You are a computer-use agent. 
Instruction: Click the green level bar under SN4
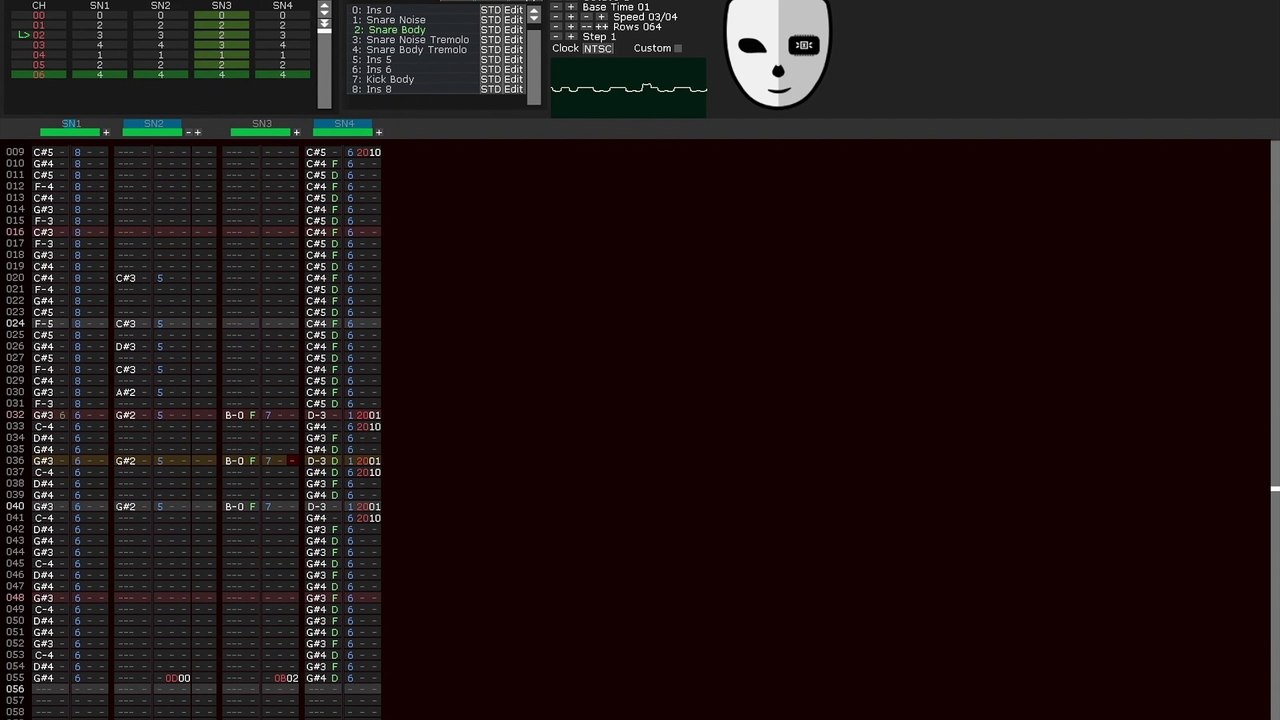click(x=343, y=132)
